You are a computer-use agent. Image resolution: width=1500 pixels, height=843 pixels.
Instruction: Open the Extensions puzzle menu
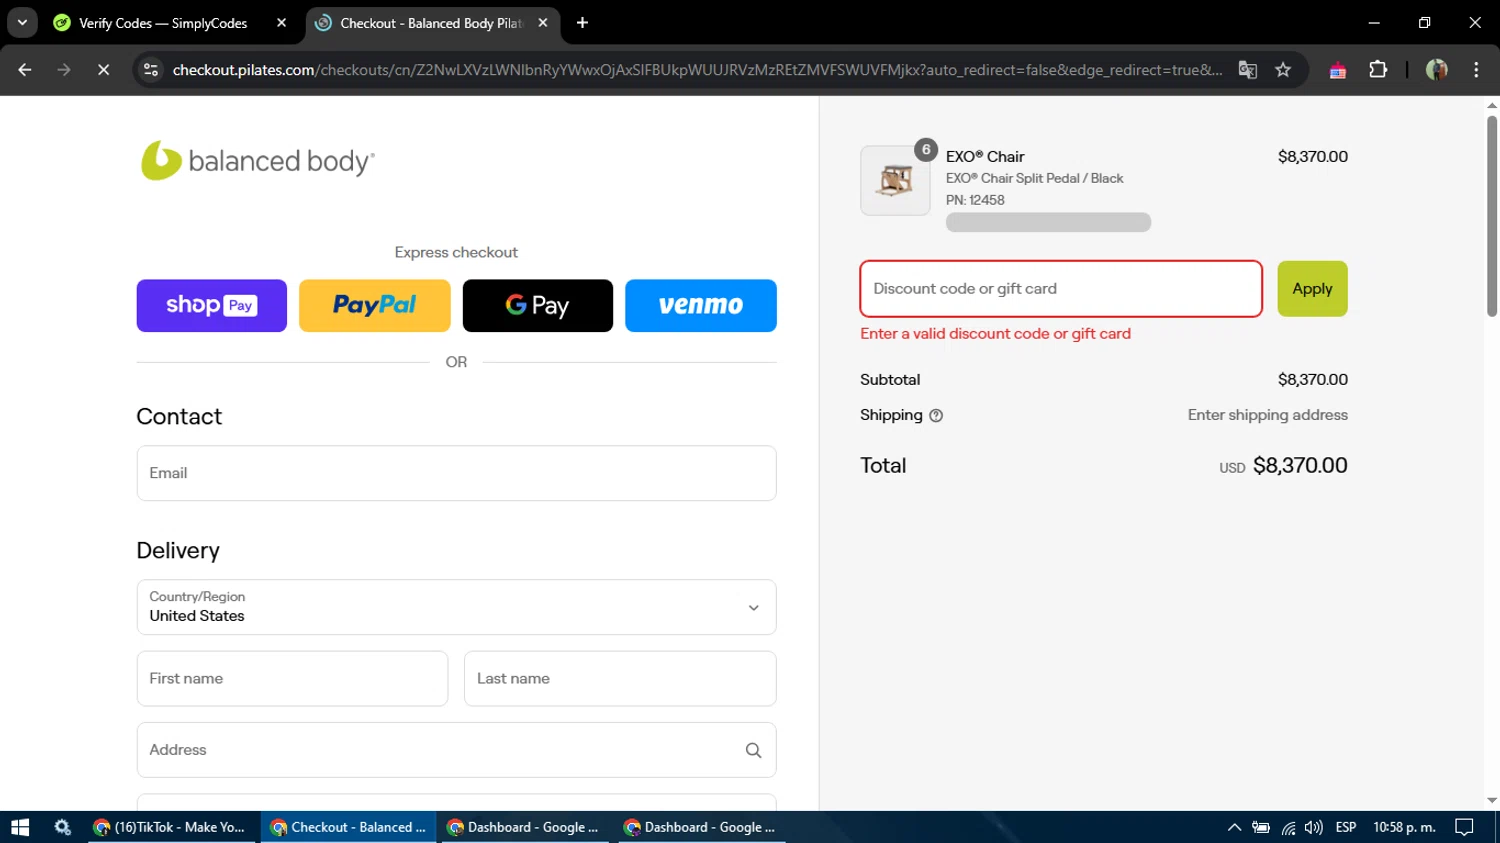(x=1378, y=70)
